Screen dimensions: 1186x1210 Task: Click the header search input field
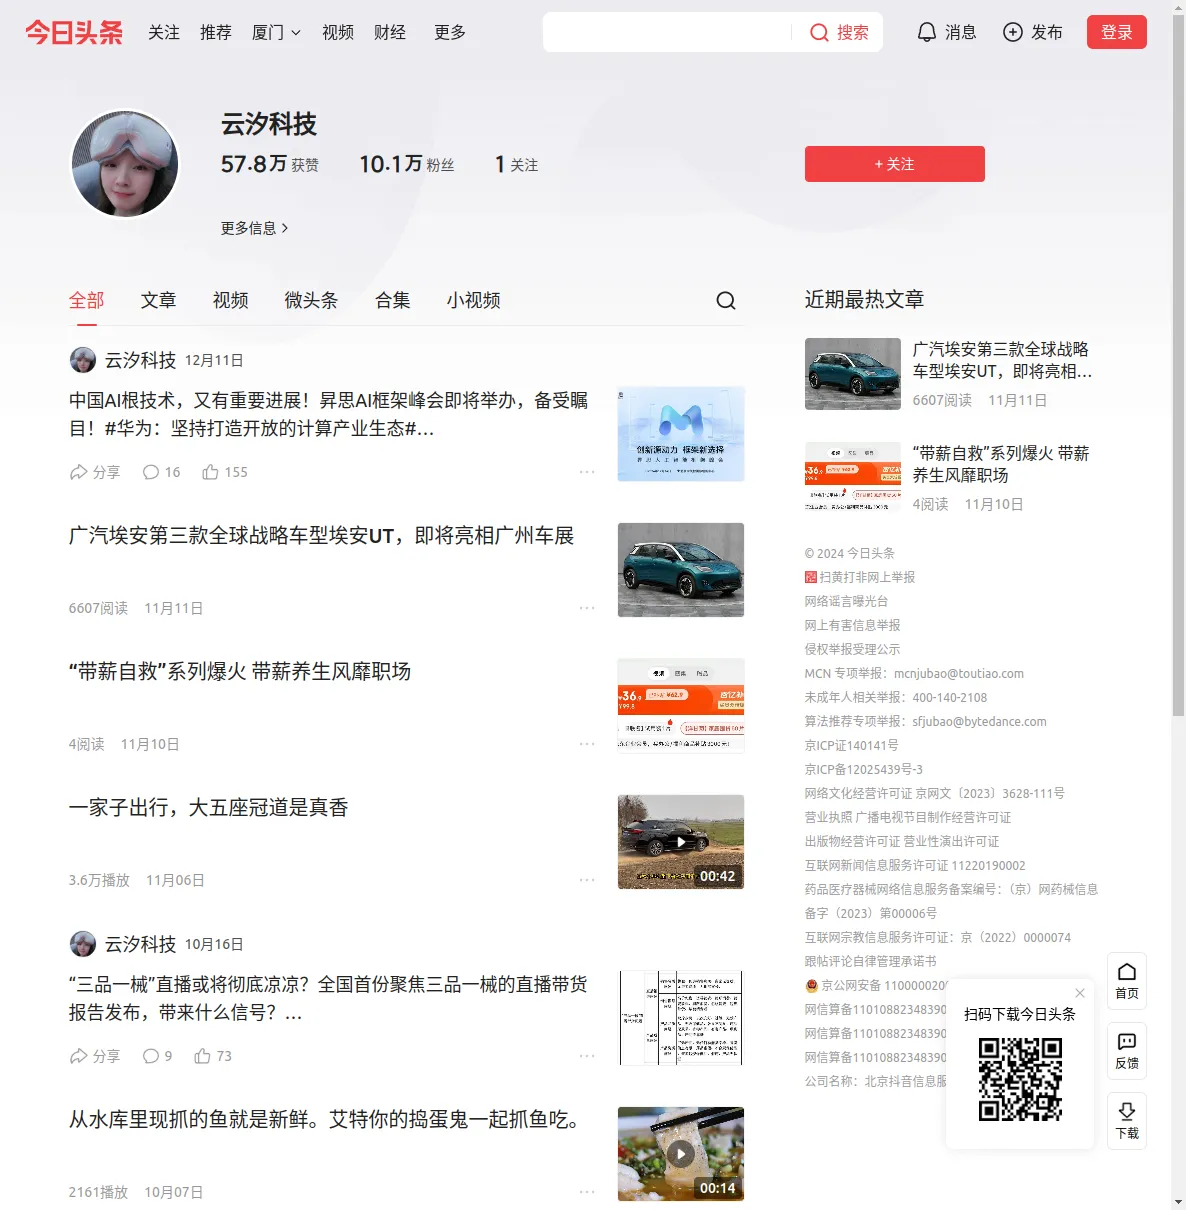[667, 32]
